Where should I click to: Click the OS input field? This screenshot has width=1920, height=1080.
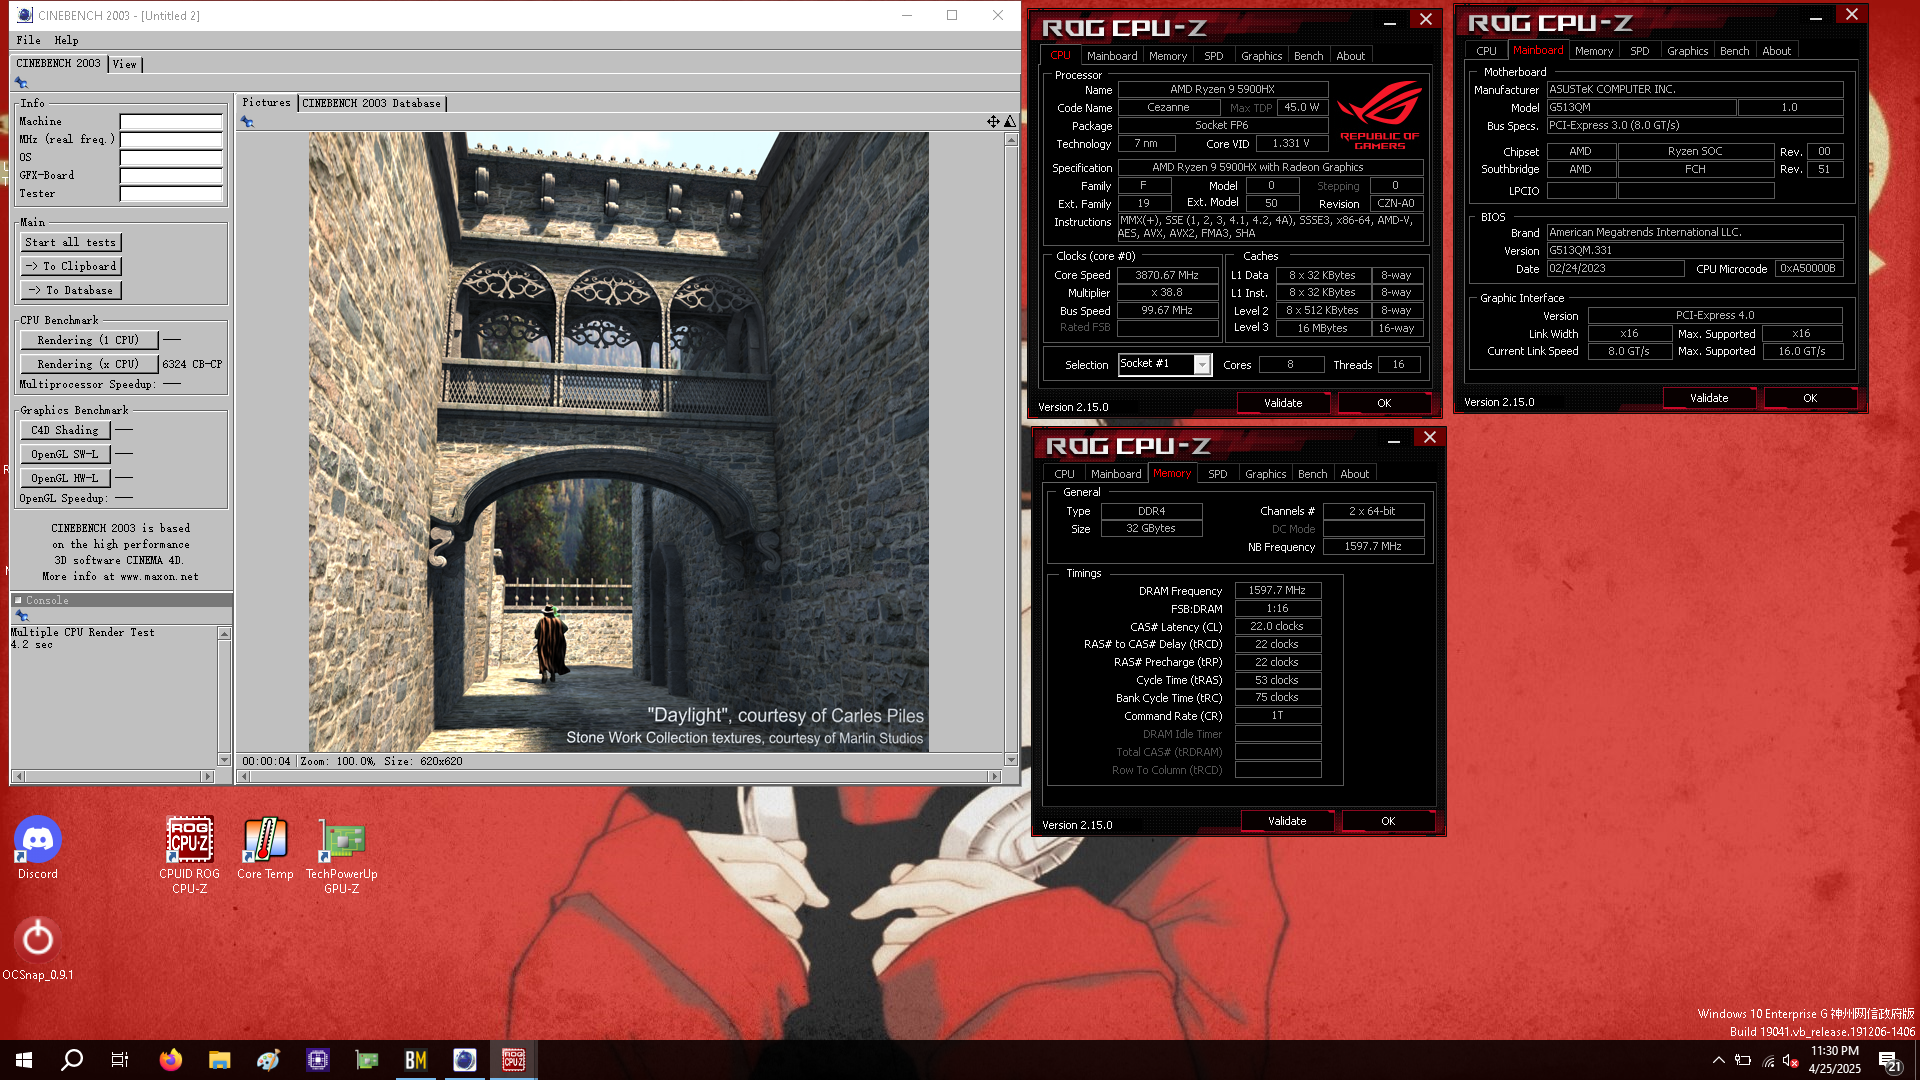click(171, 158)
